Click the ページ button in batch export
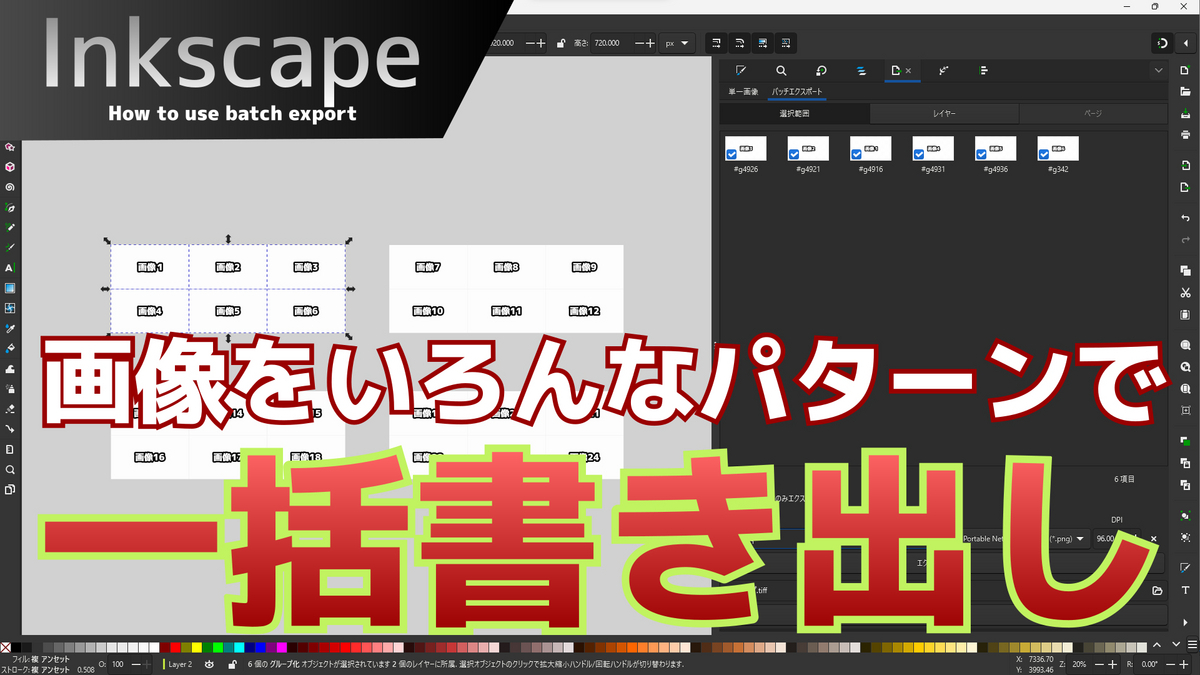 (x=1093, y=112)
